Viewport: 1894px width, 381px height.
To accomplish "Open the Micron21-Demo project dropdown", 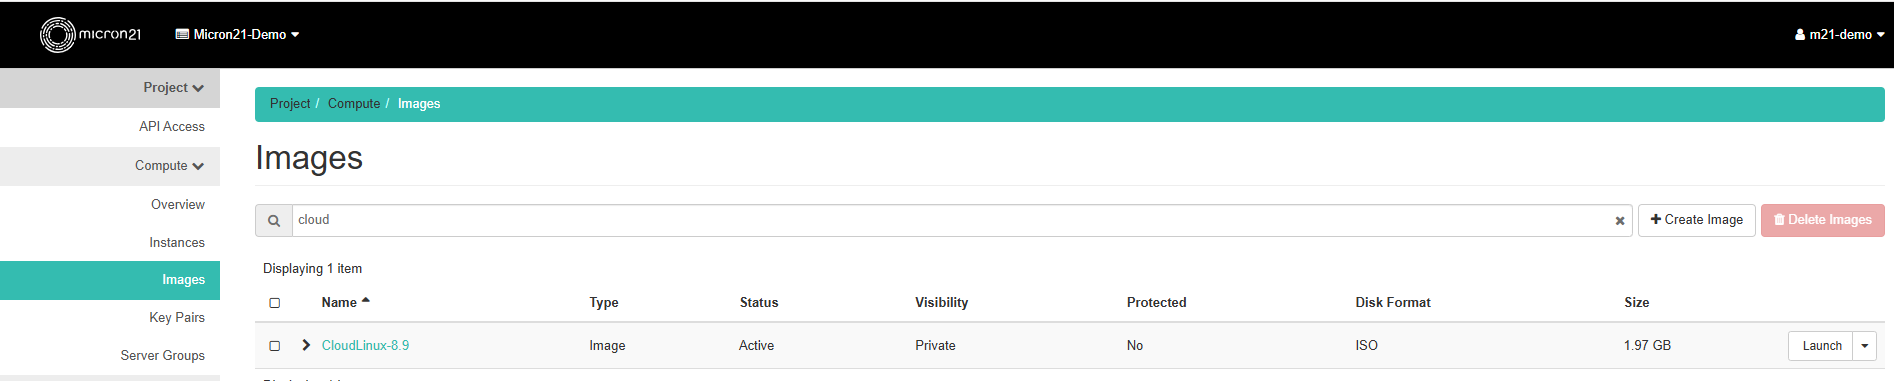I will [x=237, y=34].
